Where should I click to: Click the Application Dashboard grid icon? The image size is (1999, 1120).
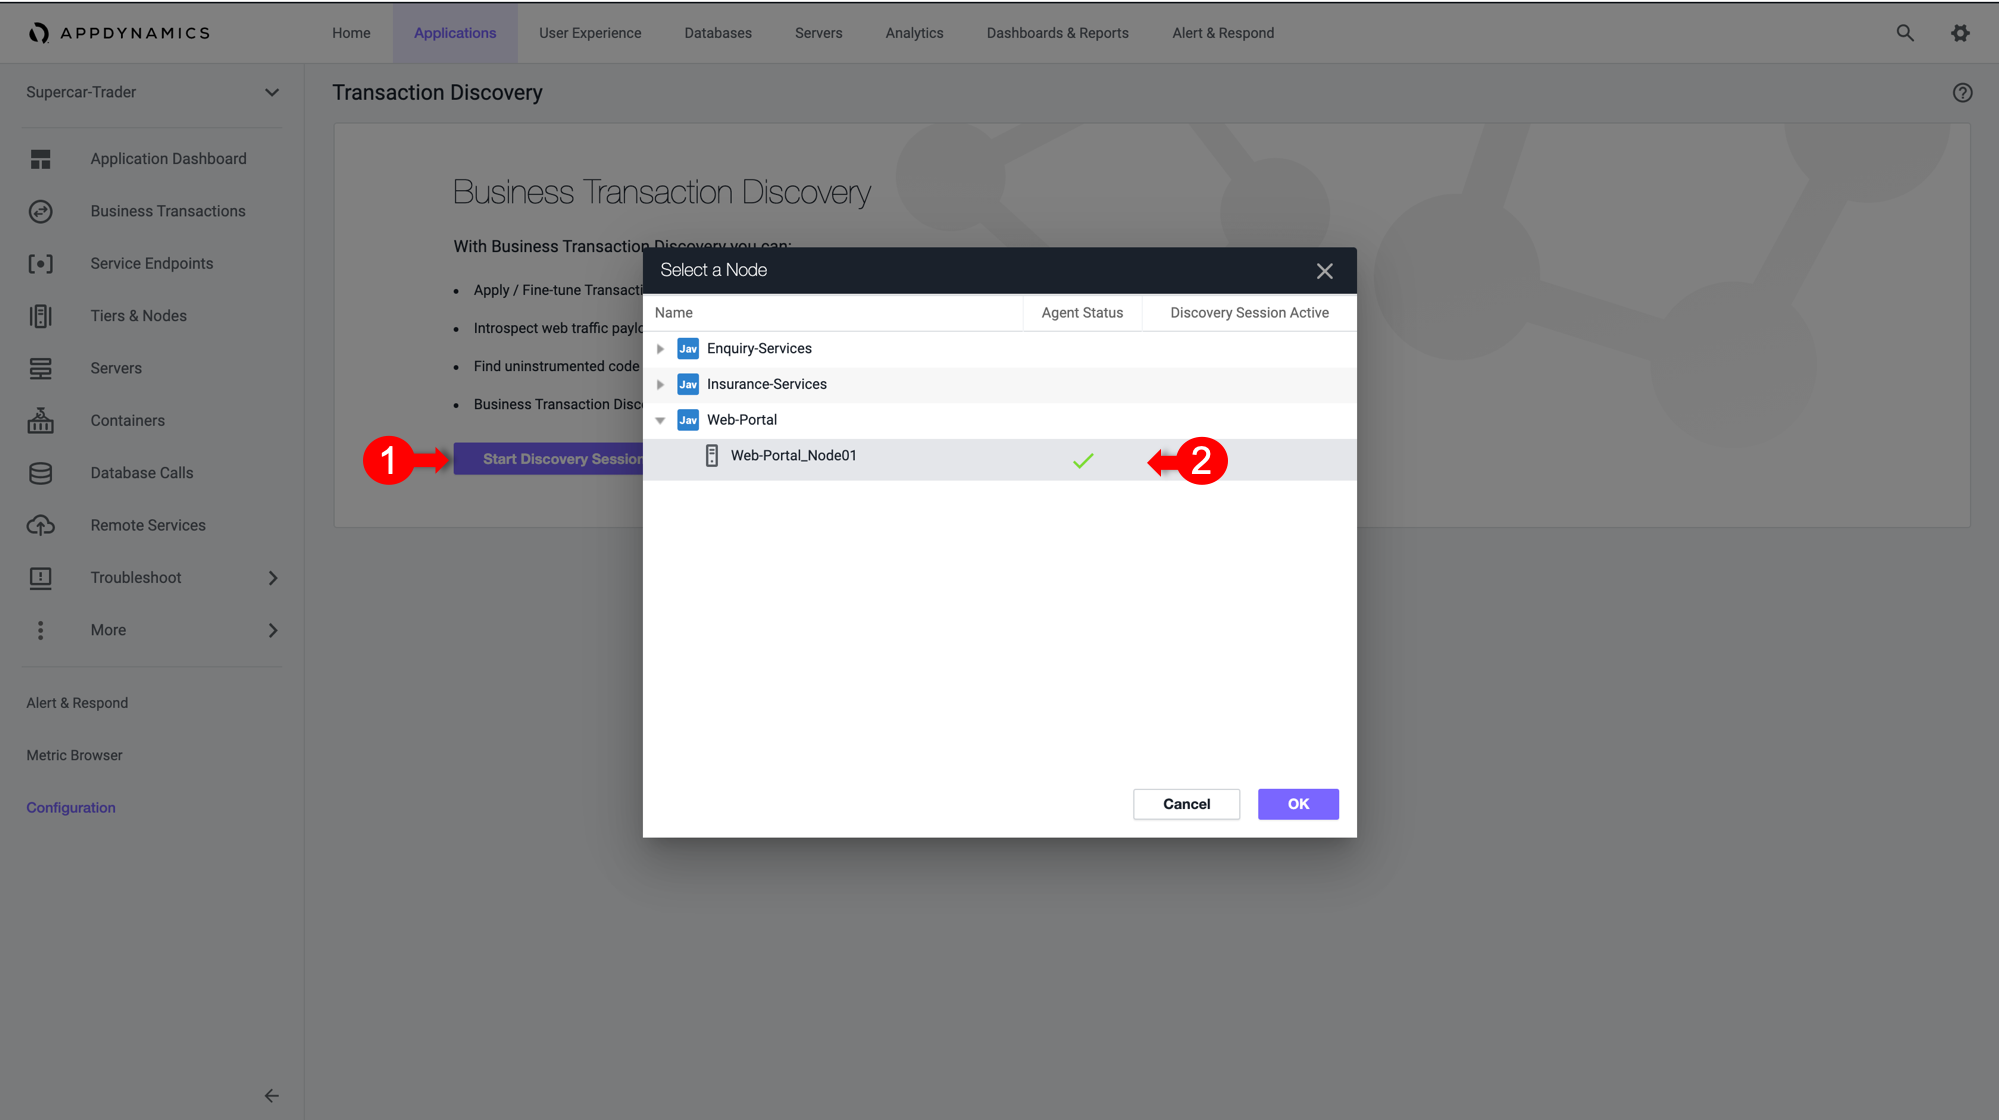[40, 159]
